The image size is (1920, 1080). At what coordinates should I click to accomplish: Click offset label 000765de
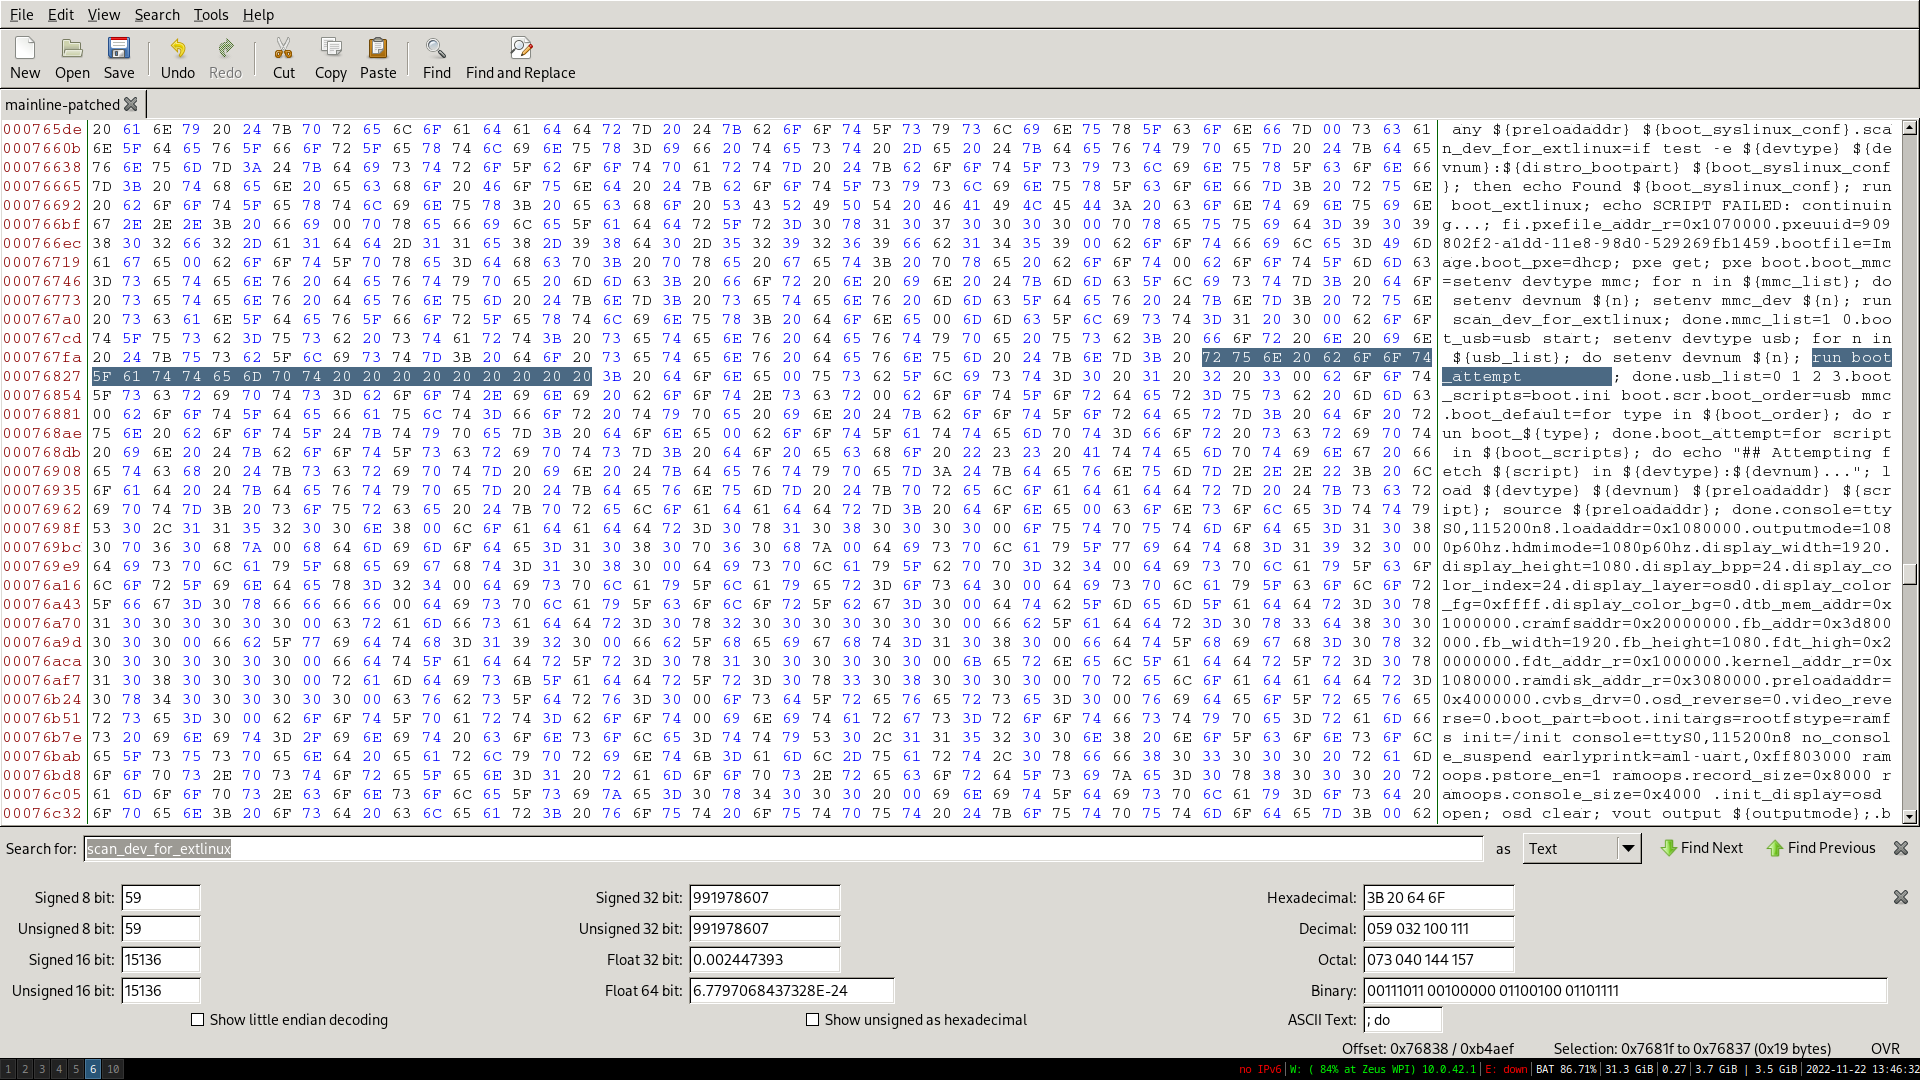pyautogui.click(x=42, y=129)
